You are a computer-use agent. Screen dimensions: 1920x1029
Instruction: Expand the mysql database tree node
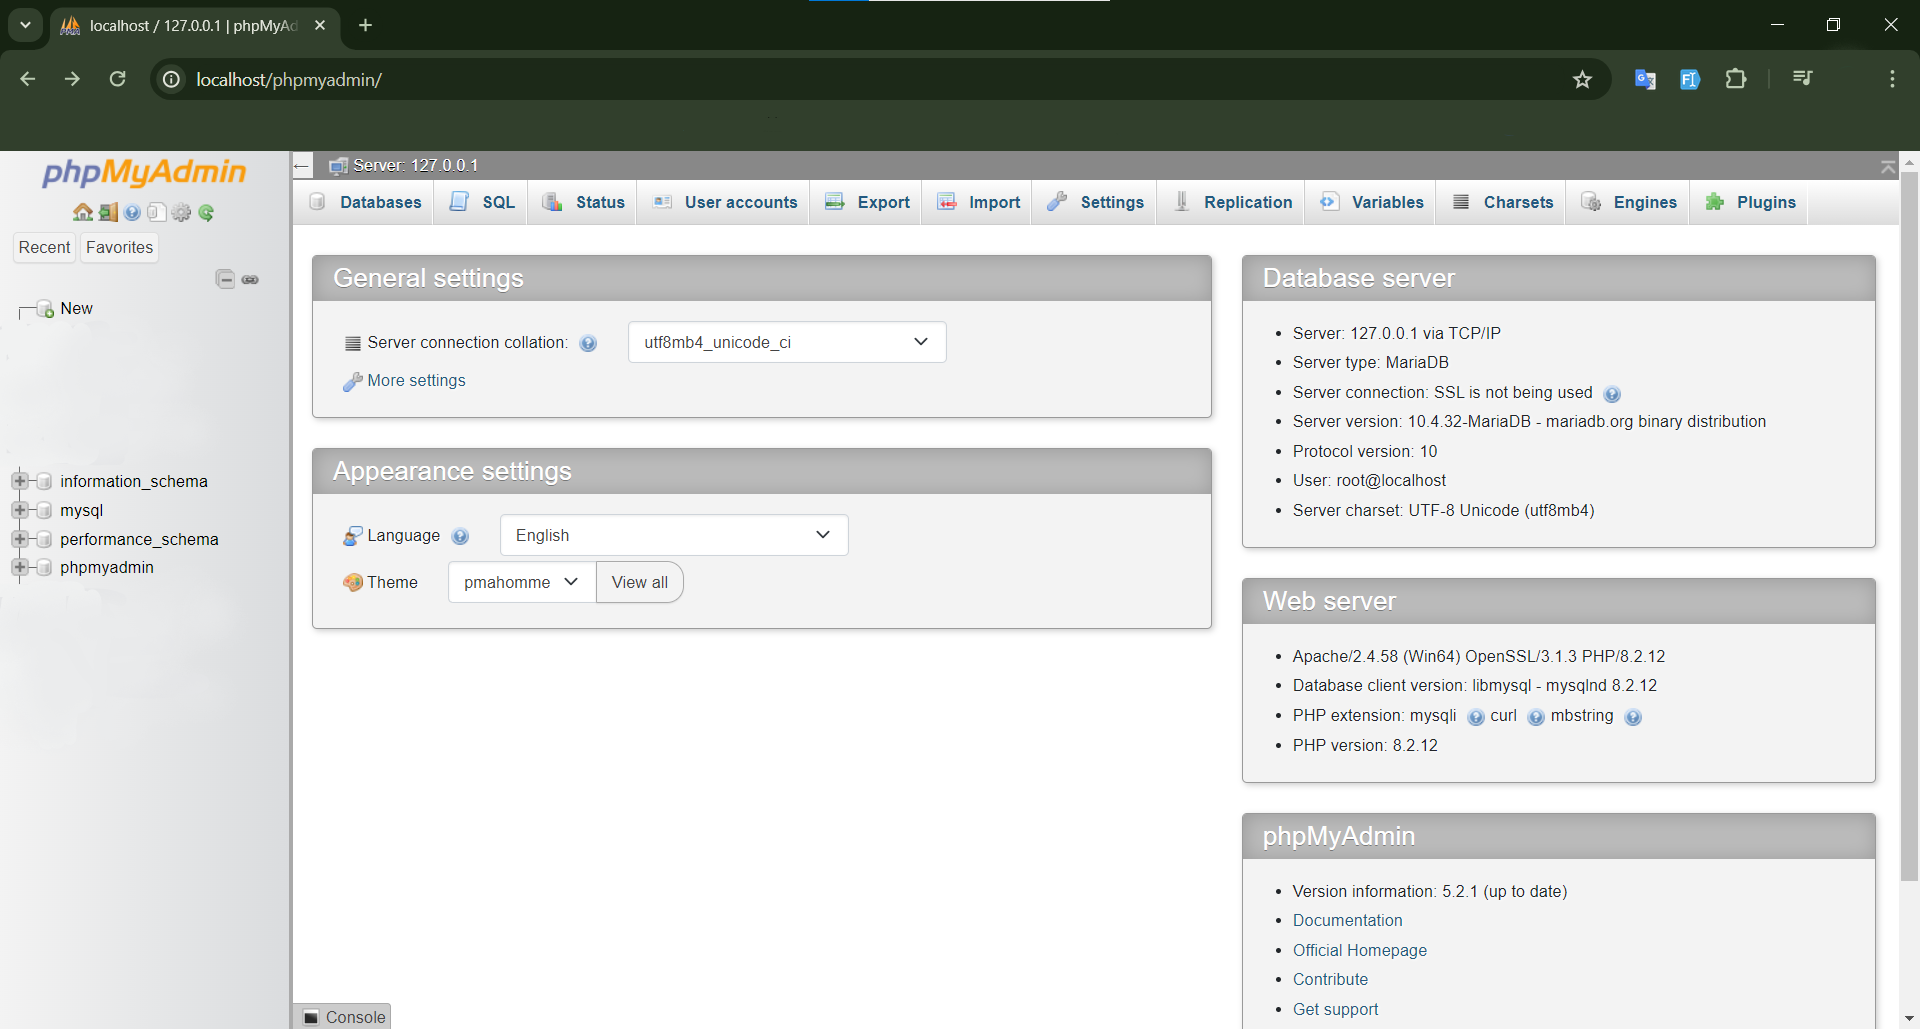22,510
